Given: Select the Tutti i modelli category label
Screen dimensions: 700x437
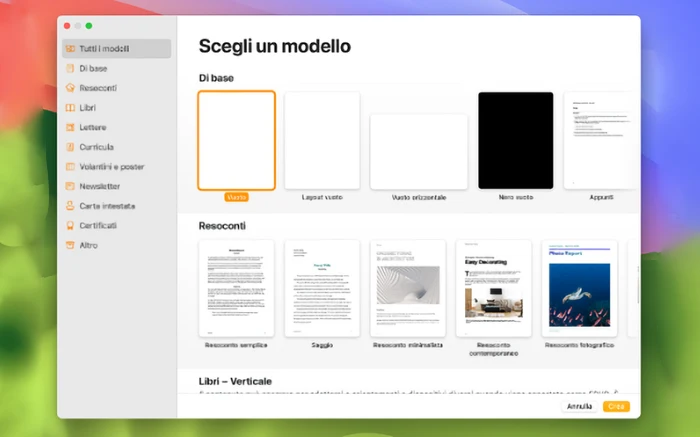Looking at the screenshot, I should 104,49.
